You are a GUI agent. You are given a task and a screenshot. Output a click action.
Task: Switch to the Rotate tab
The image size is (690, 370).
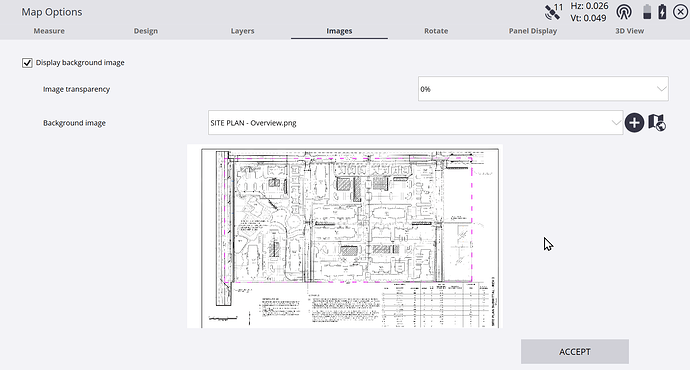coord(436,31)
